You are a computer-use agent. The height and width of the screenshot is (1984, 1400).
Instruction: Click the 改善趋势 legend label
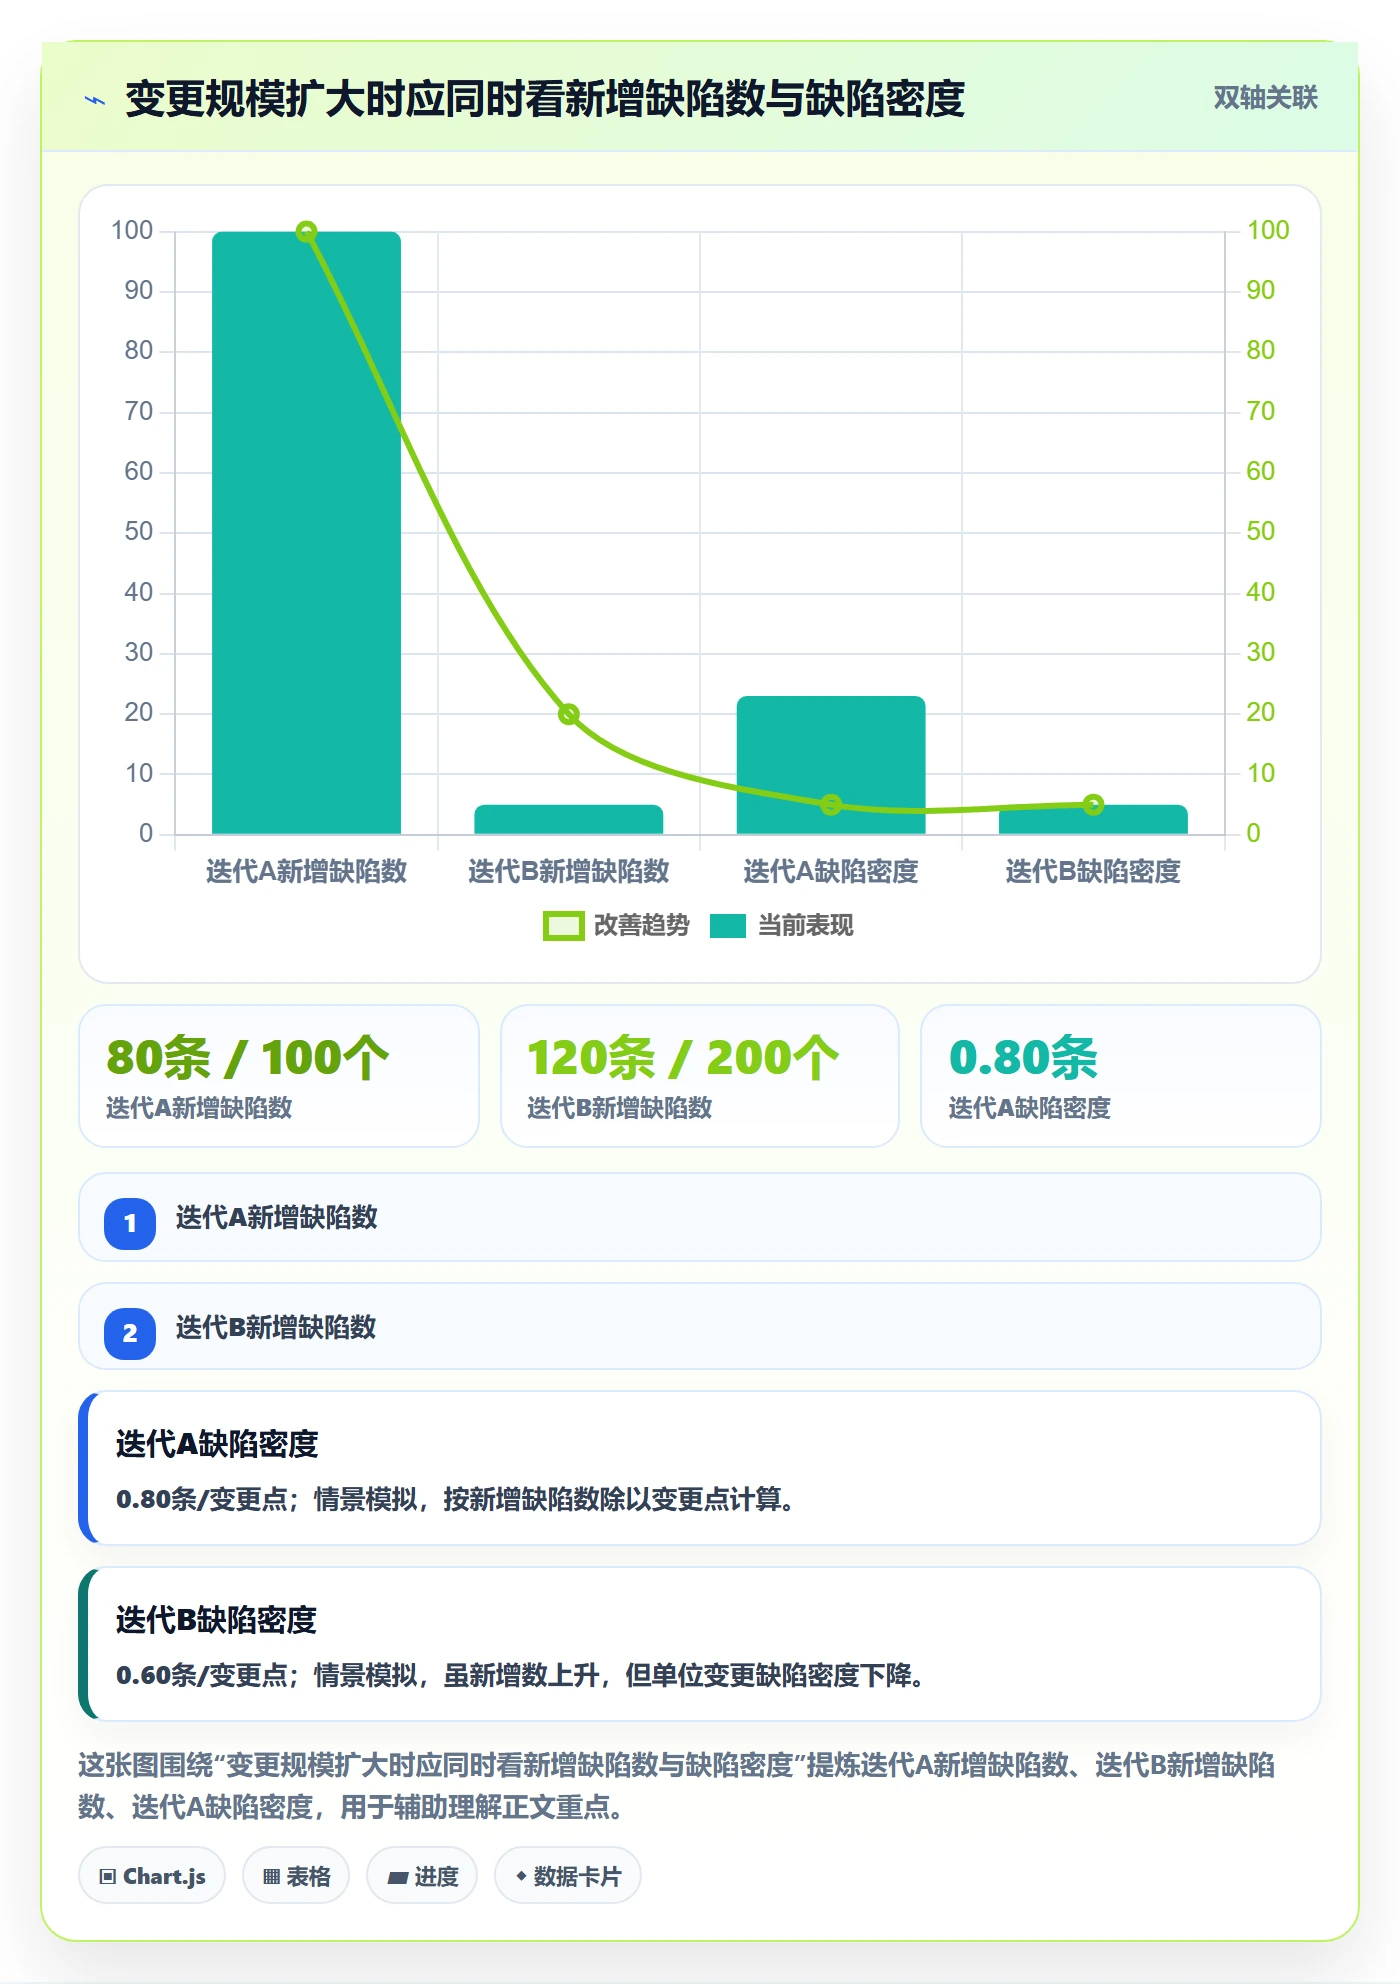pyautogui.click(x=641, y=926)
